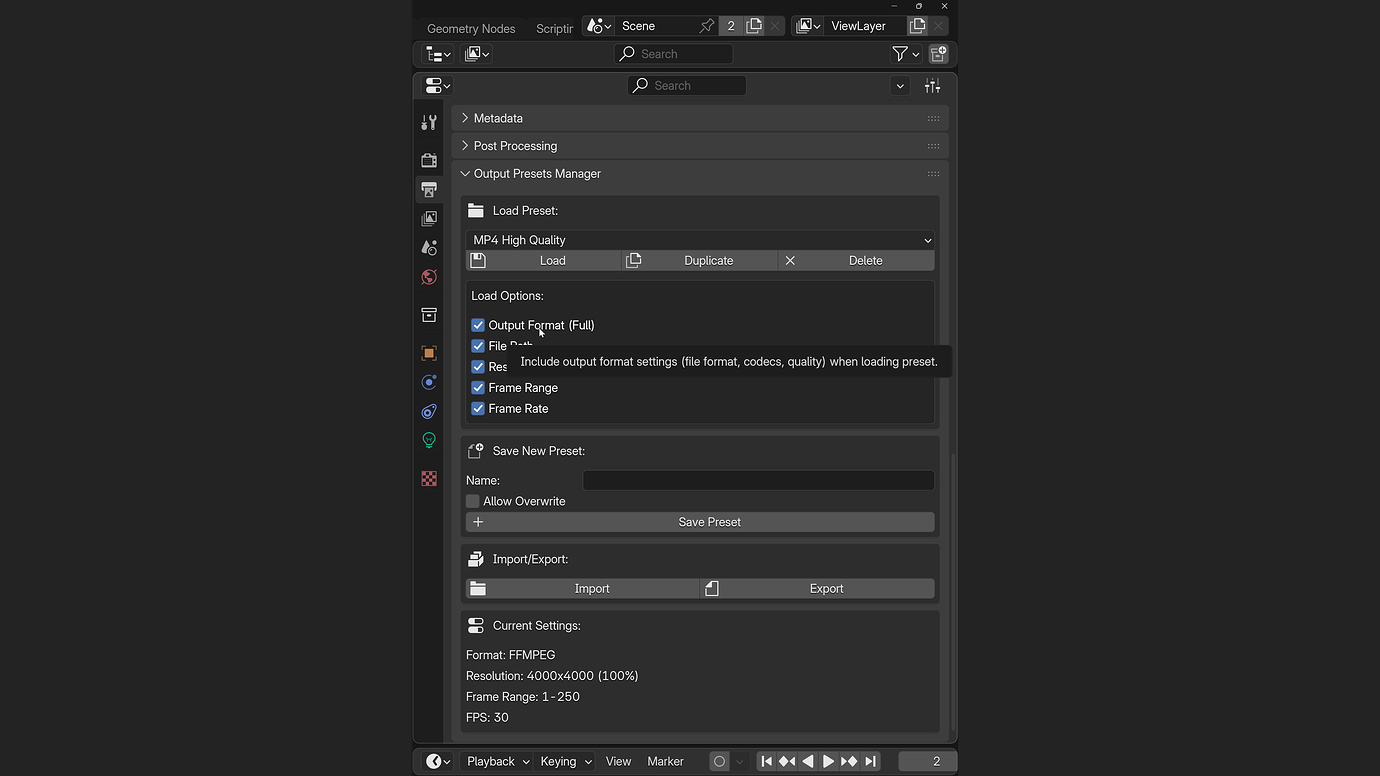1380x776 pixels.
Task: Load the selected preset
Action: (544, 261)
